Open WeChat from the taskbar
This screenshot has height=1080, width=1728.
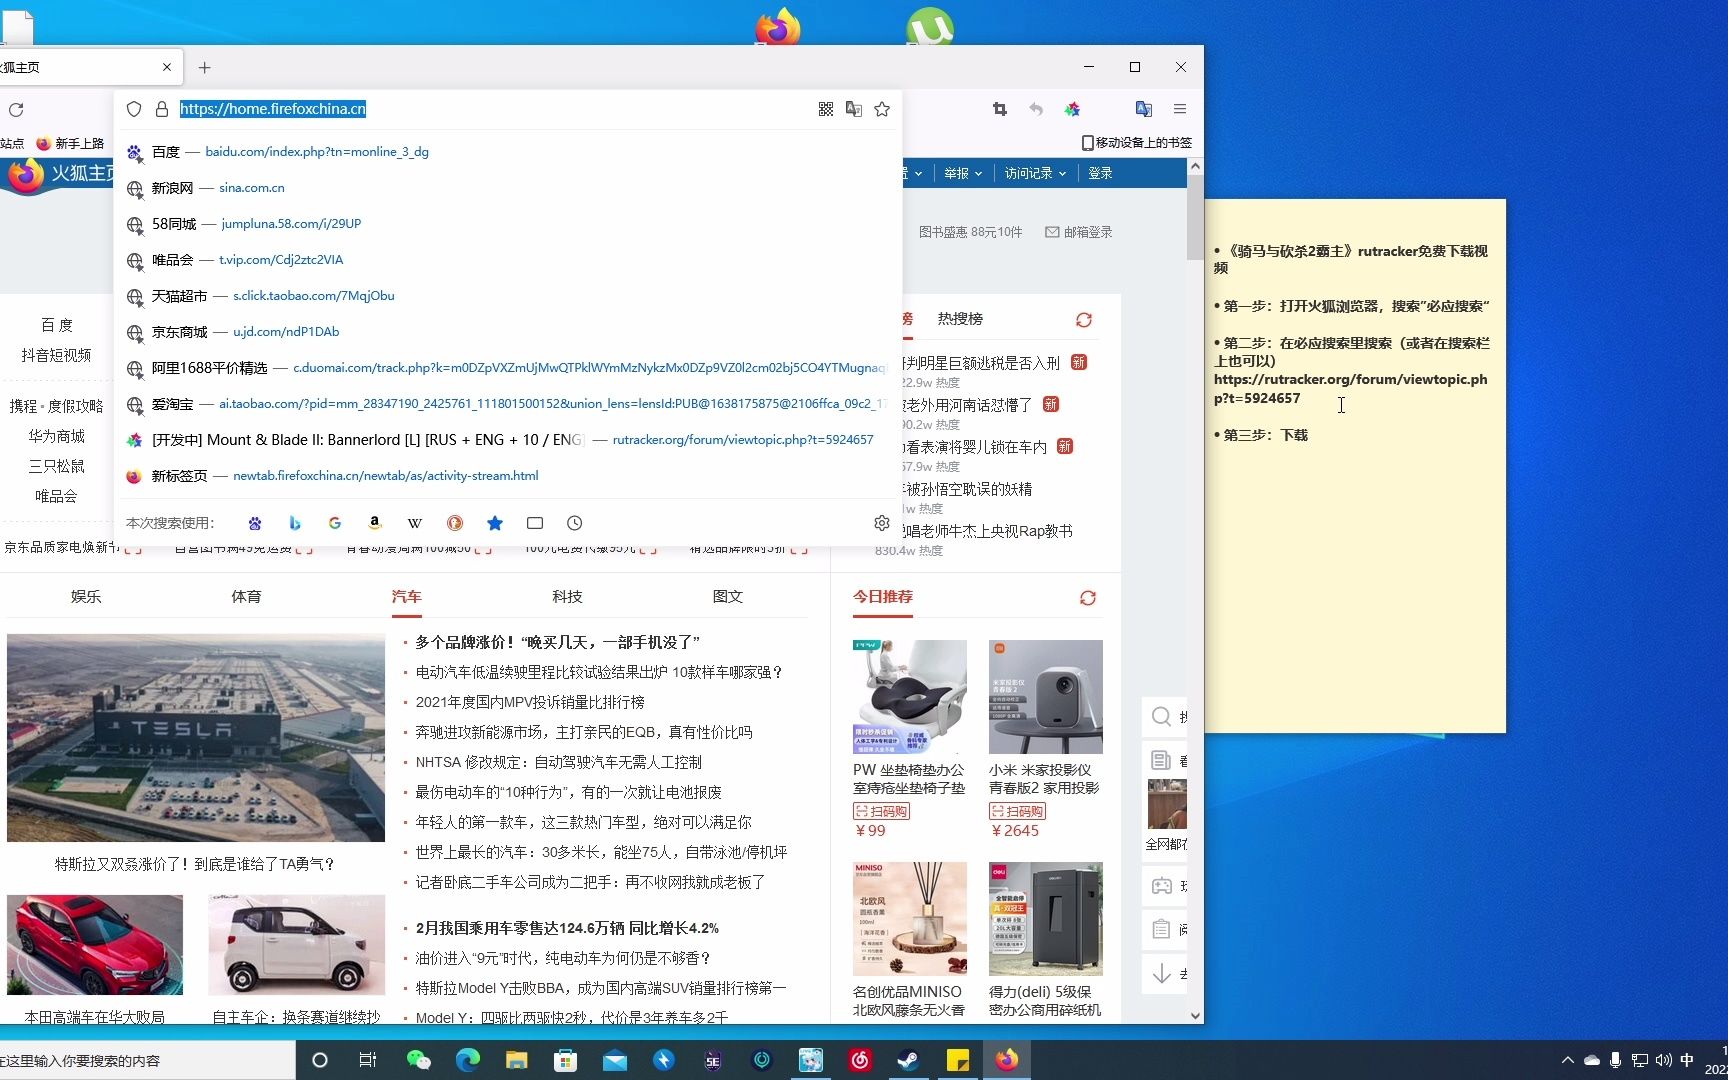coord(418,1060)
